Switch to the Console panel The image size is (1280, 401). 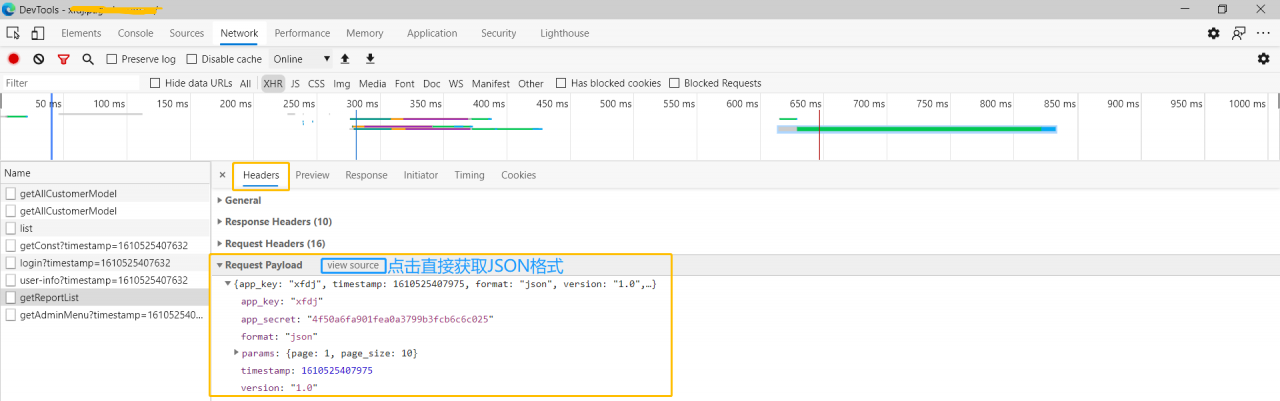pos(136,33)
